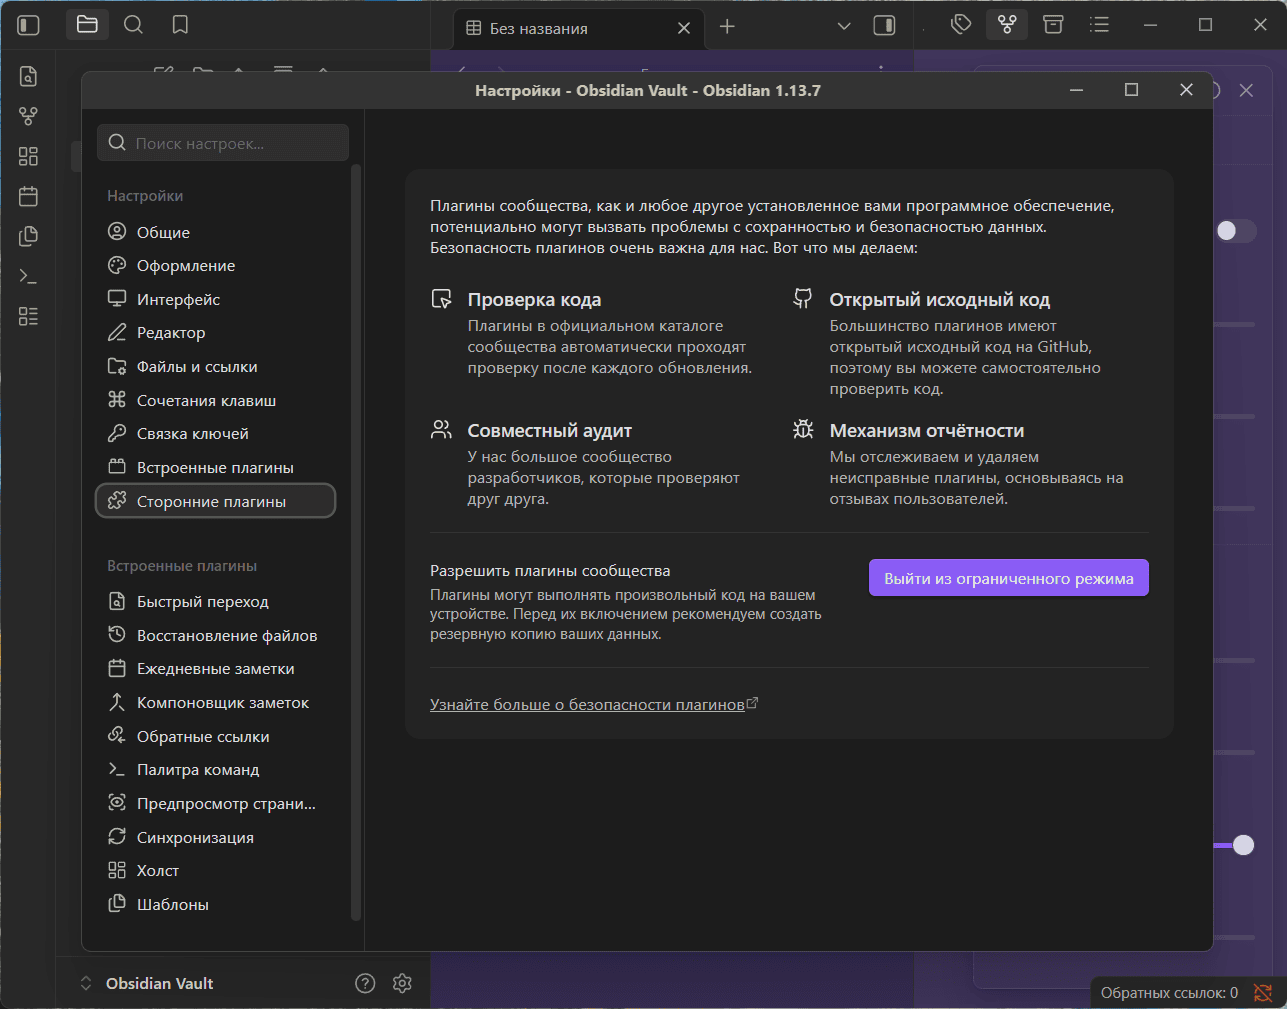Click "Обратных ссылок: 0" in the status bar
1287x1009 pixels.
pyautogui.click(x=1169, y=993)
